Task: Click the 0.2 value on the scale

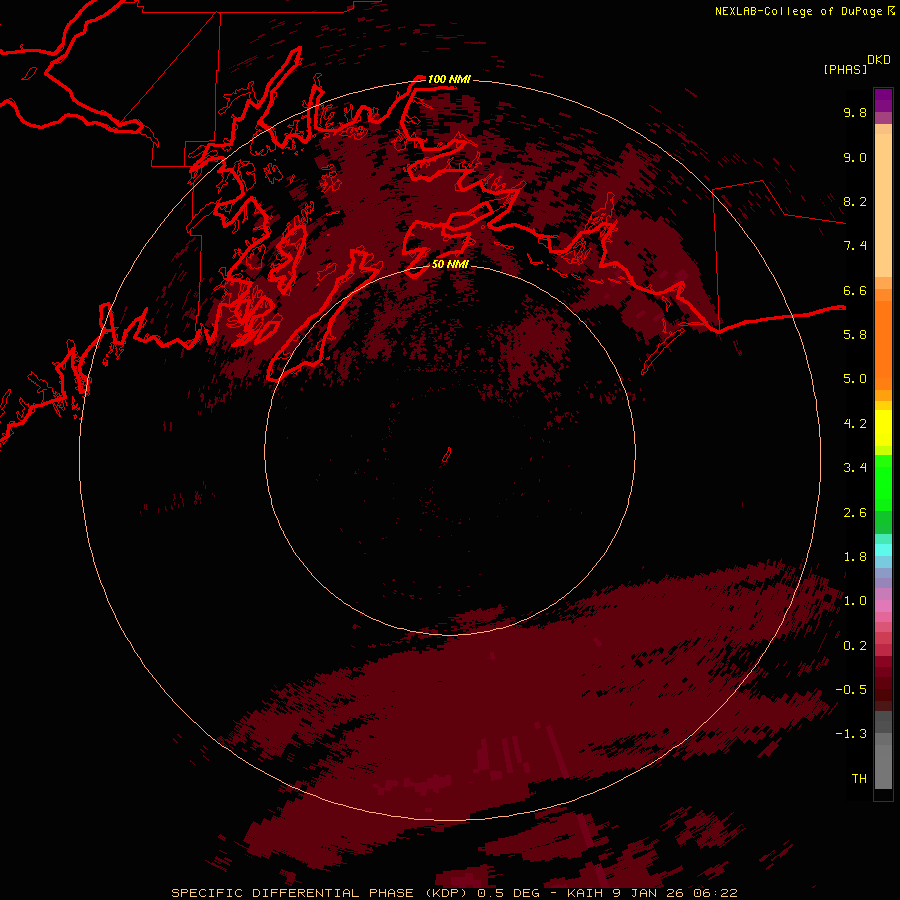Action: coord(855,646)
